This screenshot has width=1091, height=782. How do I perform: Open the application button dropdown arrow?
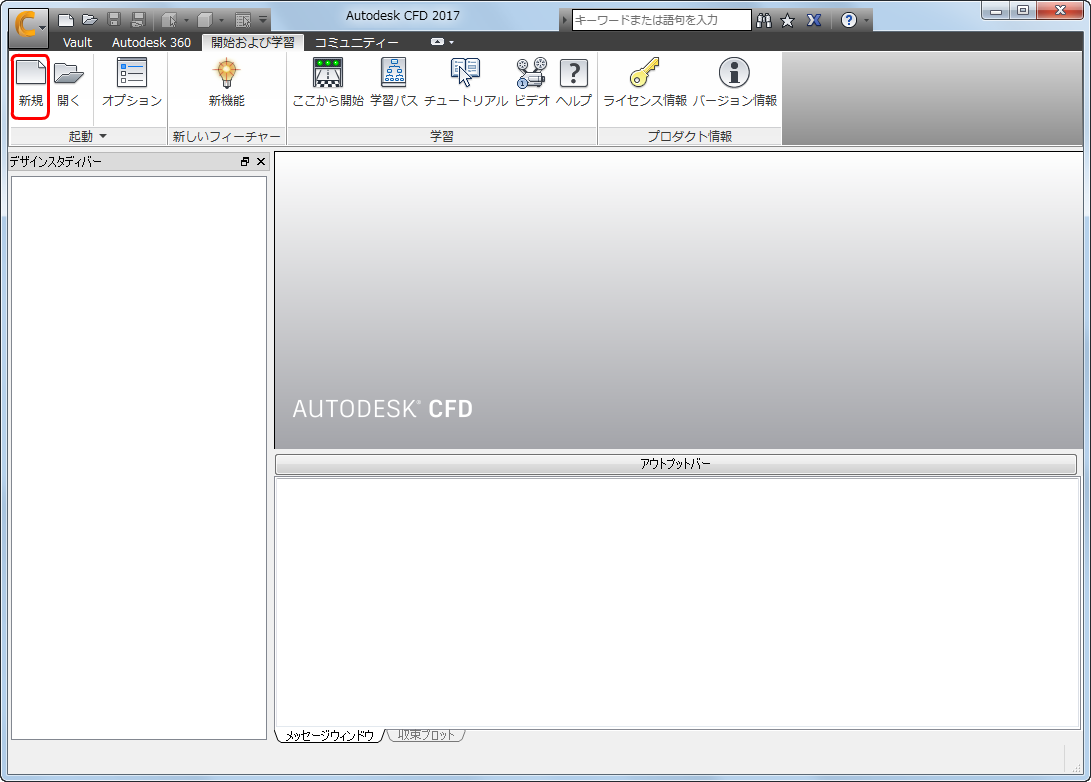point(42,28)
